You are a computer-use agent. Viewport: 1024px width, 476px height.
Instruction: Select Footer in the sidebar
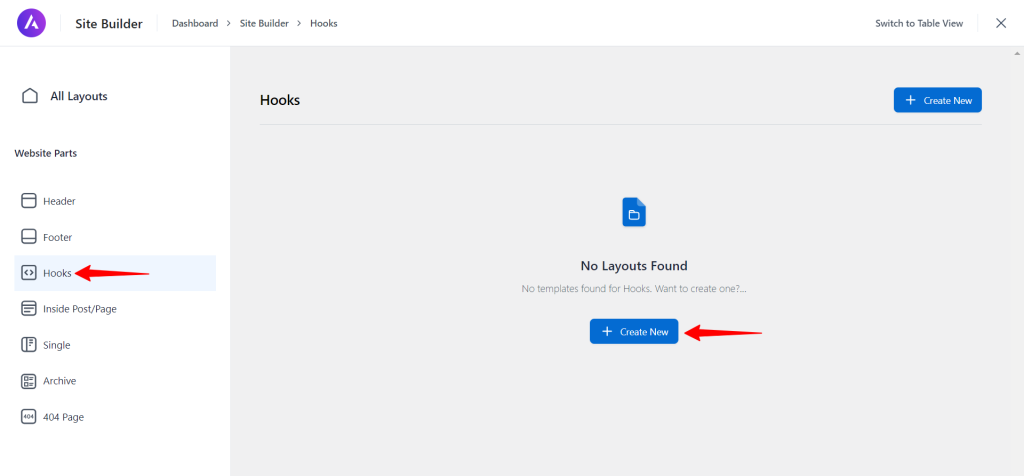pyautogui.click(x=115, y=237)
